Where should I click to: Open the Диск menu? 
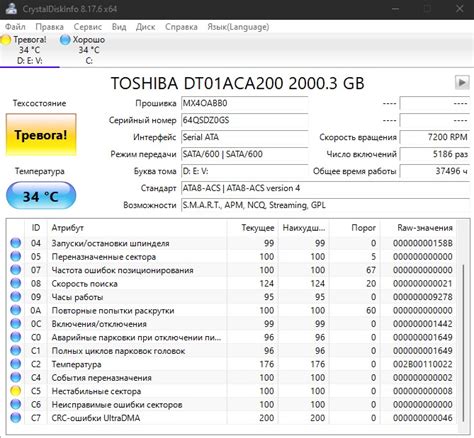(145, 27)
